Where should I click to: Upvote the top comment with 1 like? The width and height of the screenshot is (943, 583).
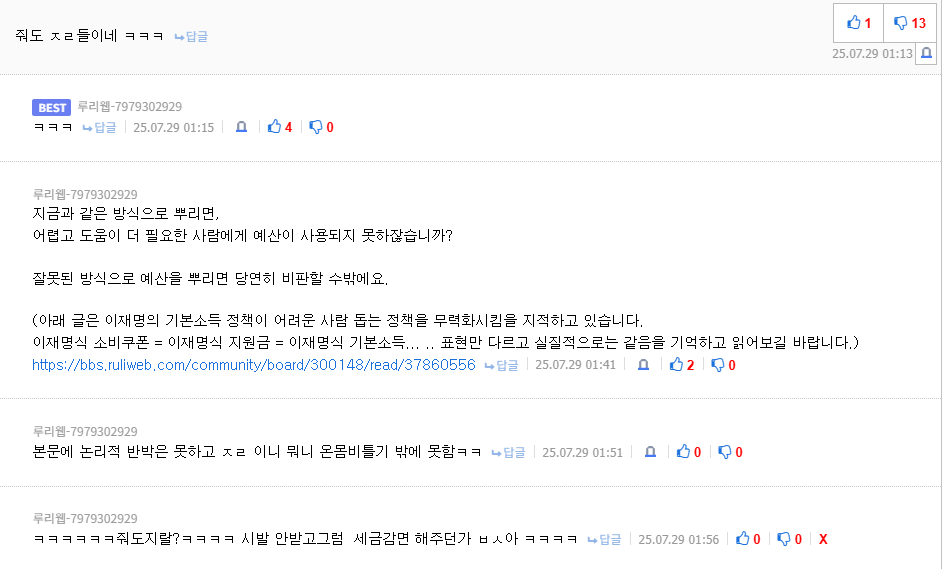[x=858, y=23]
